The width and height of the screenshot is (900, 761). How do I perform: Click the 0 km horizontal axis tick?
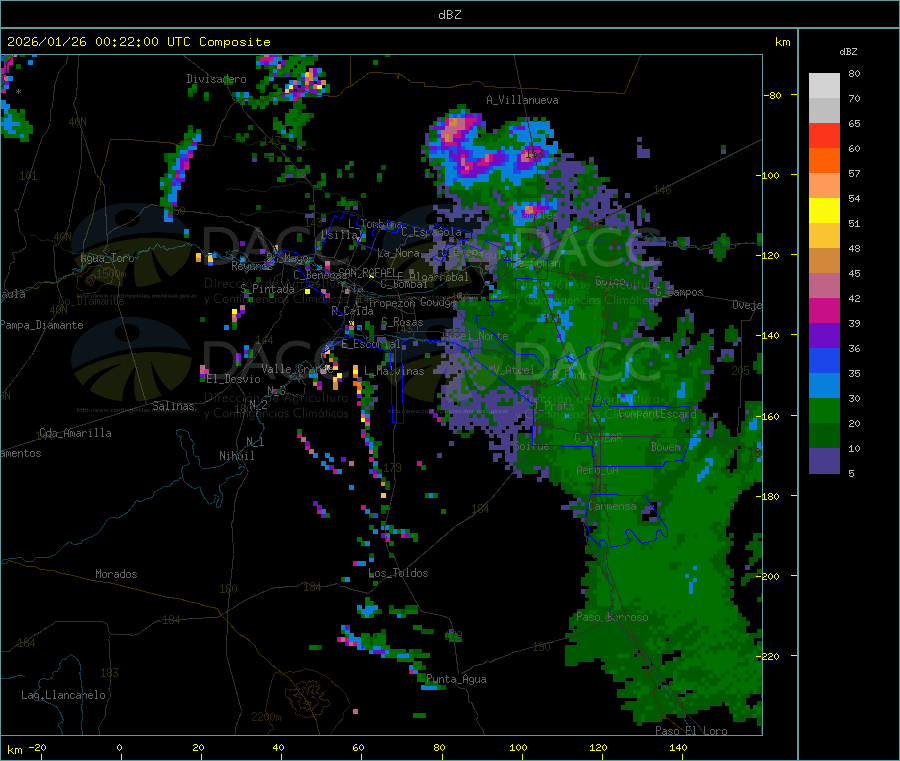click(119, 748)
